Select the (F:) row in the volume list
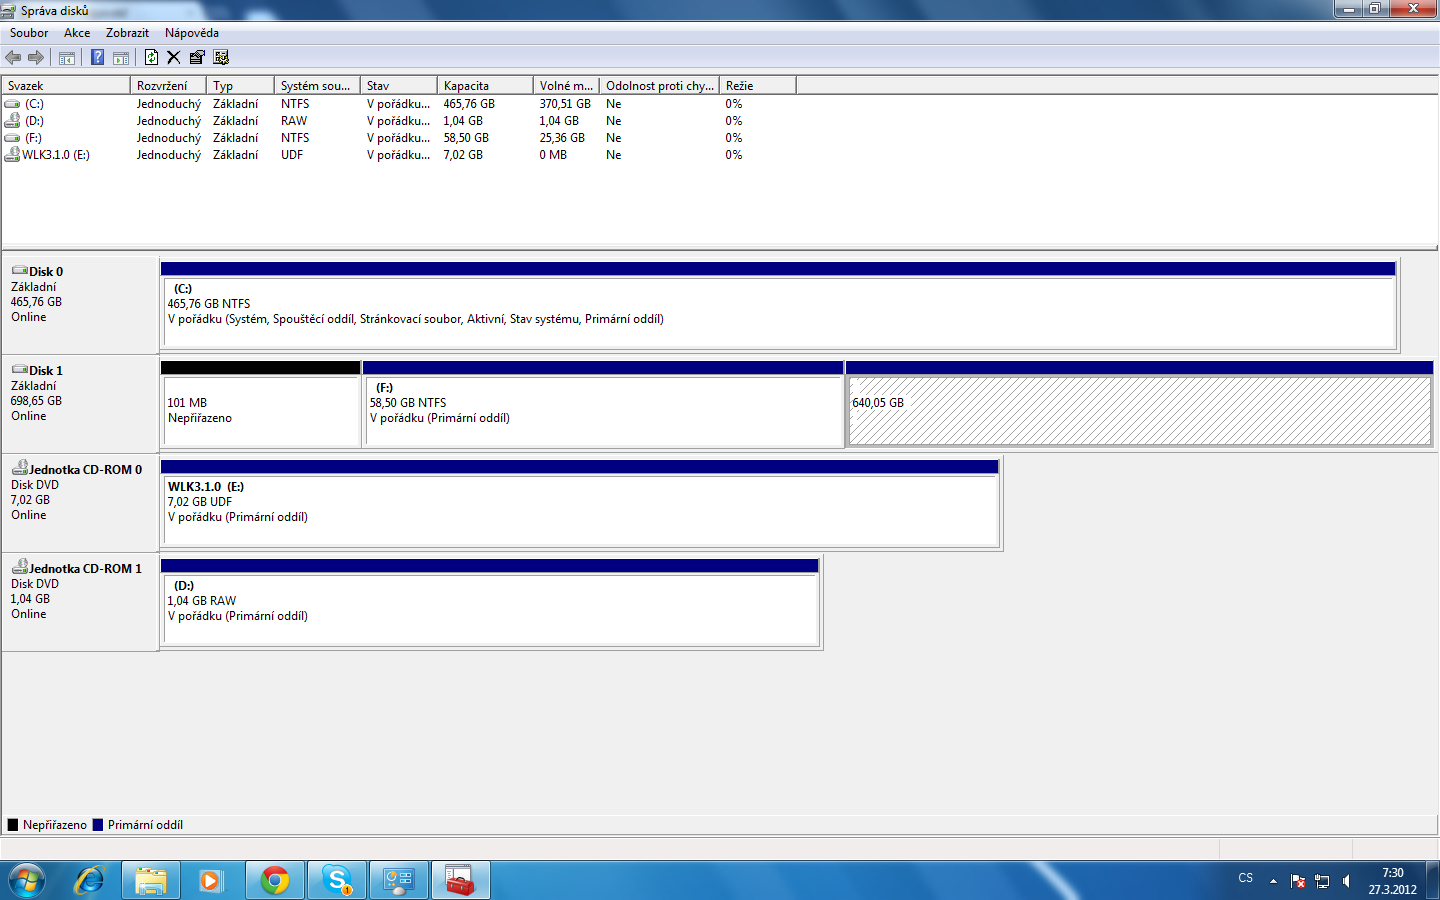The width and height of the screenshot is (1440, 900). (x=400, y=138)
